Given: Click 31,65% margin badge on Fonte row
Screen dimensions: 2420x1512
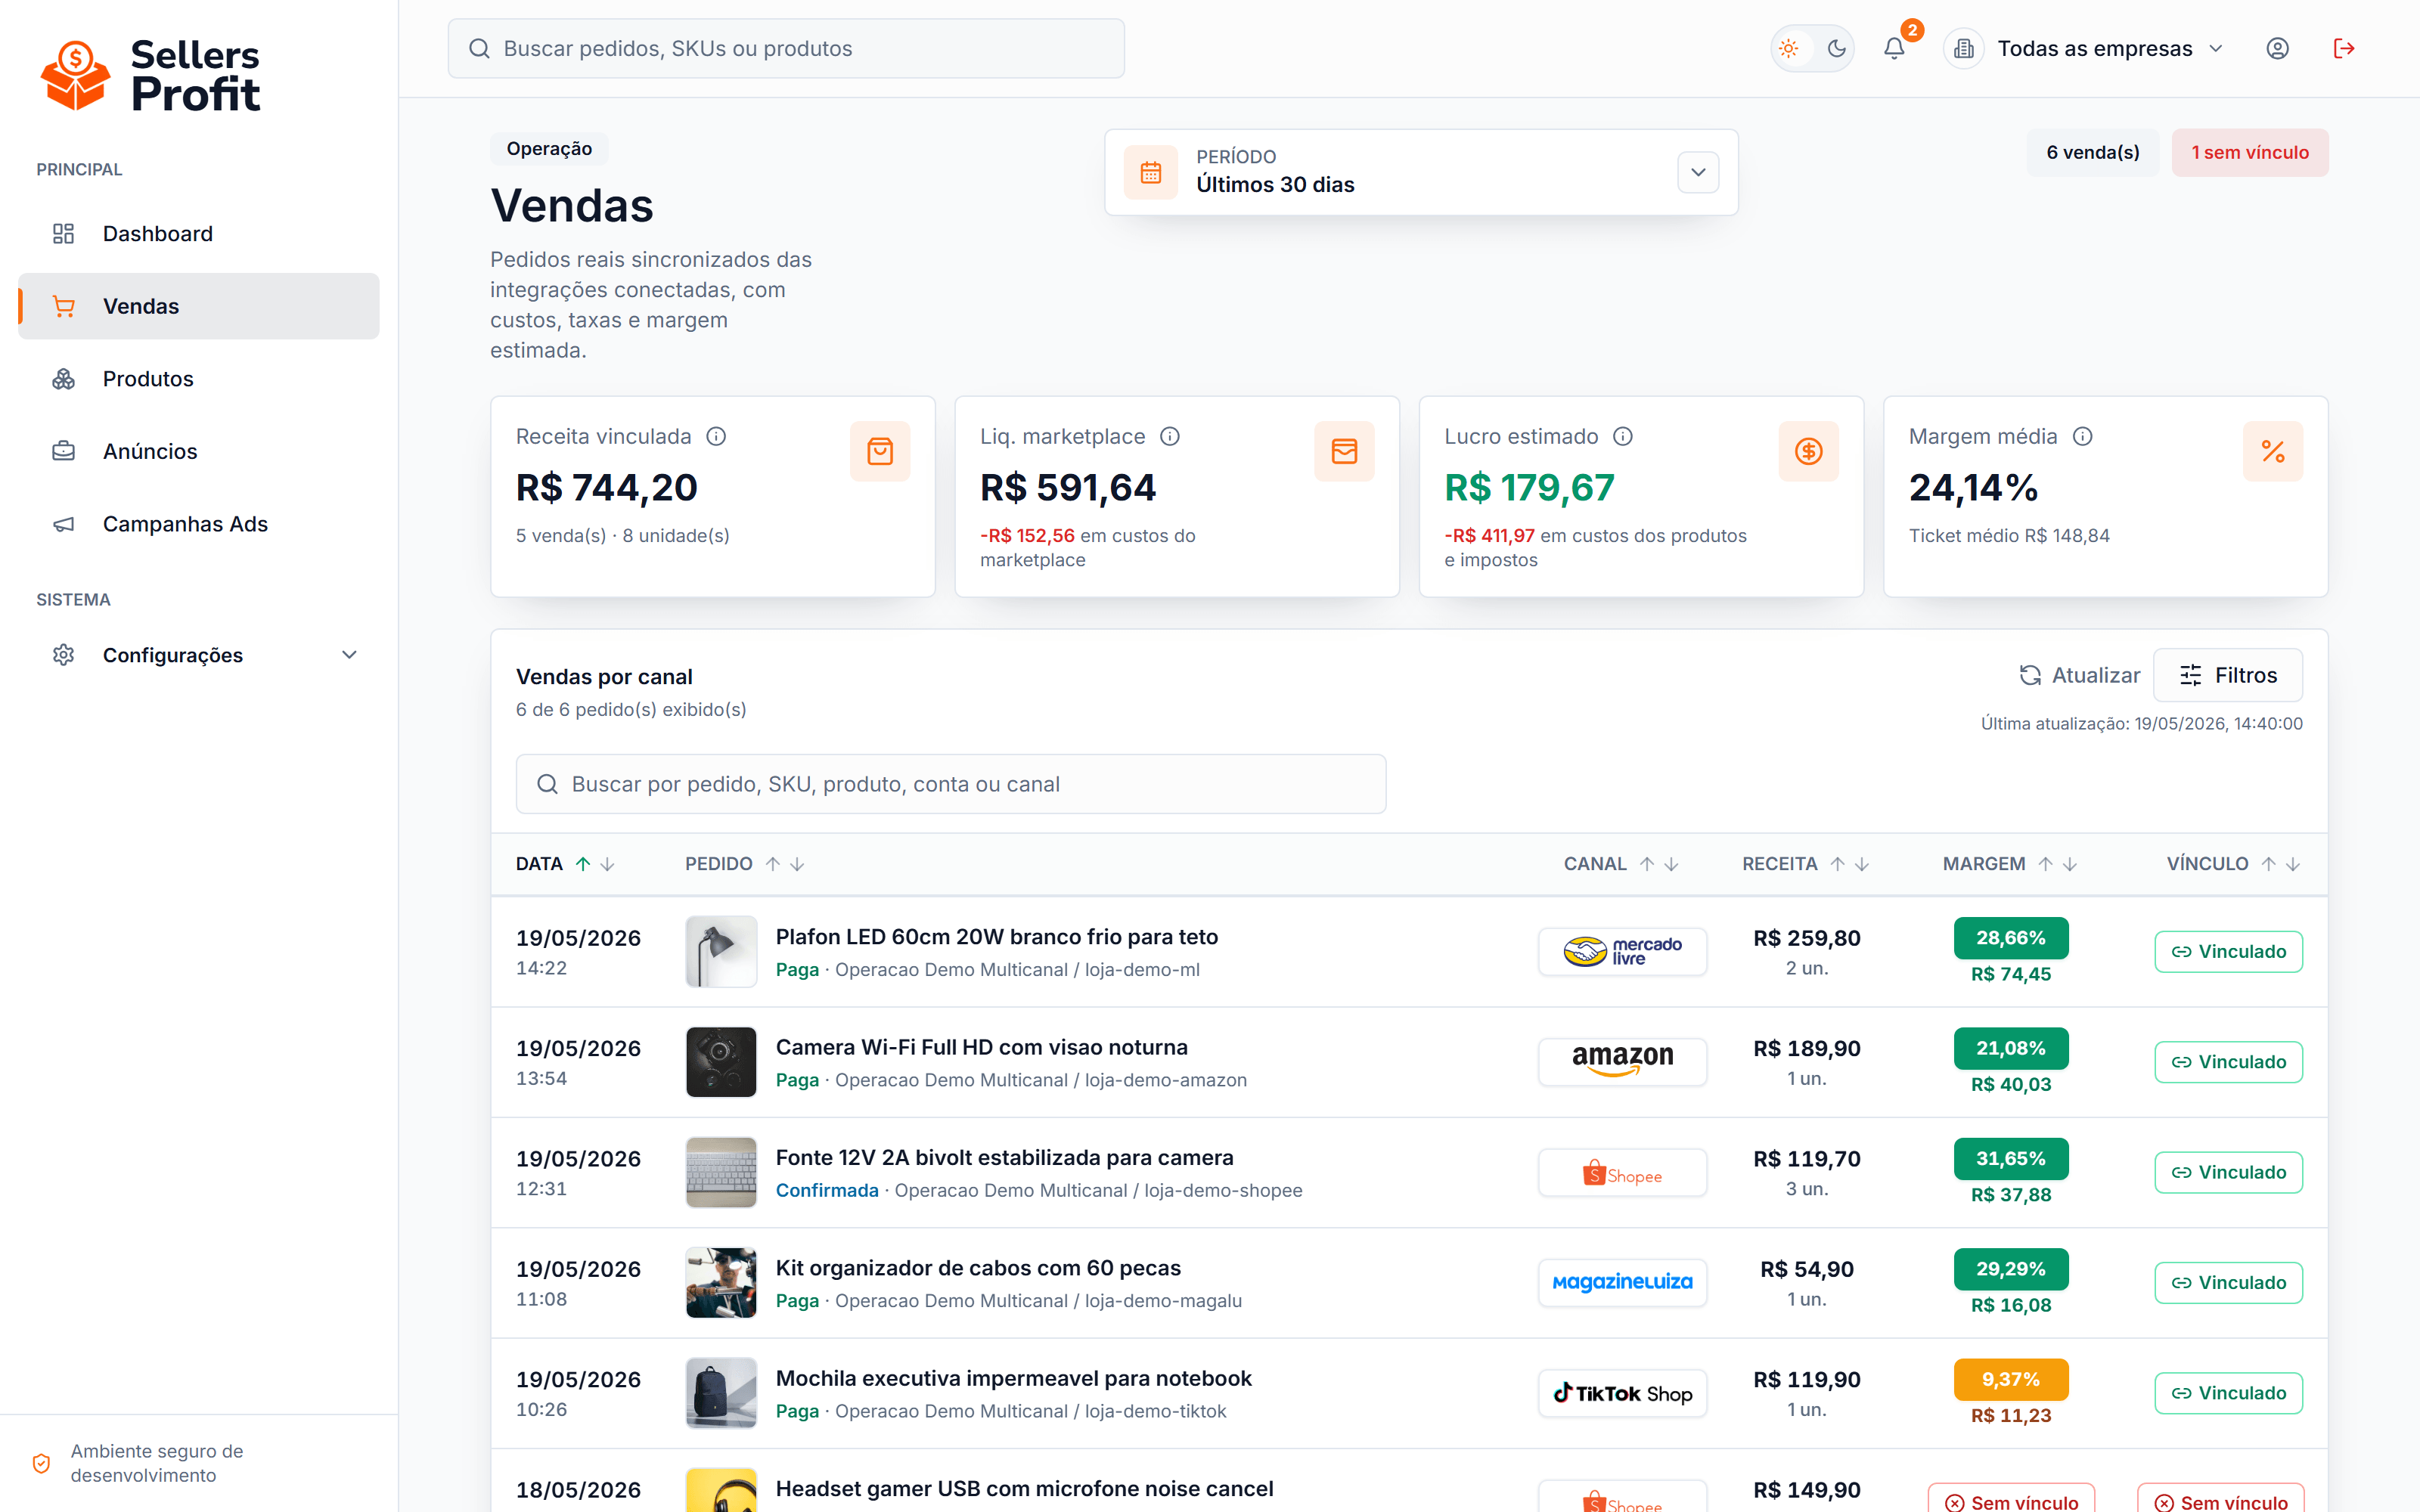Looking at the screenshot, I should (2011, 1158).
